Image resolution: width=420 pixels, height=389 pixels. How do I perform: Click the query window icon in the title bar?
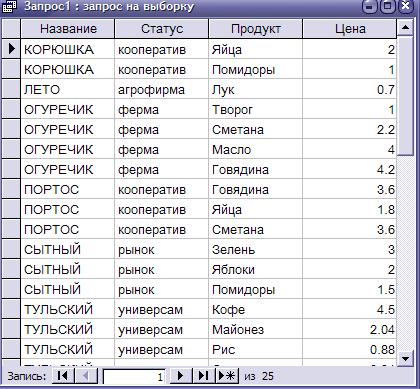(9, 6)
